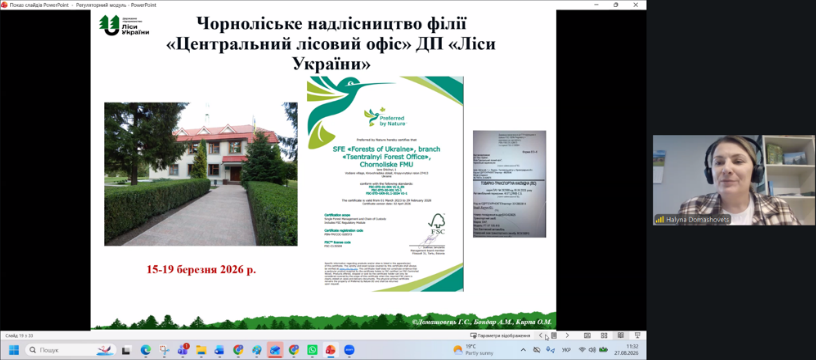Click the building photo on the slide

201,174
